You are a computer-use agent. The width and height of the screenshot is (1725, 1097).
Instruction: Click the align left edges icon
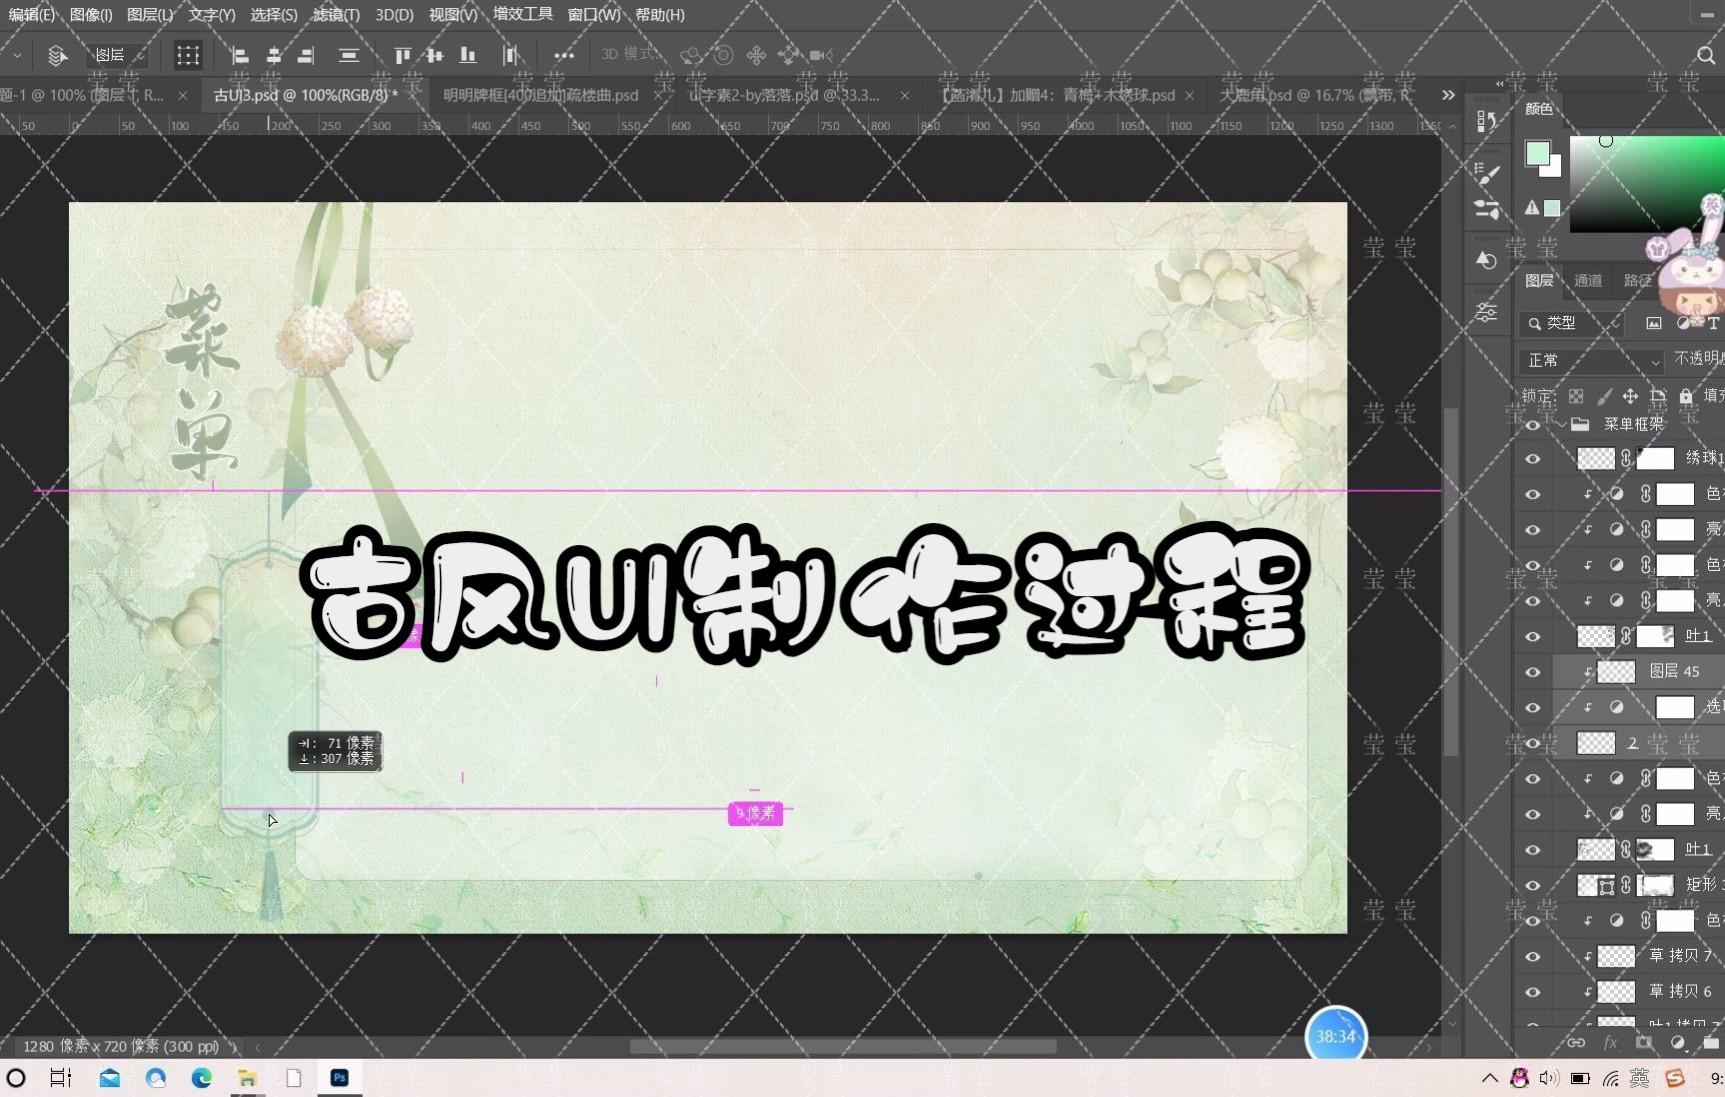(x=240, y=56)
